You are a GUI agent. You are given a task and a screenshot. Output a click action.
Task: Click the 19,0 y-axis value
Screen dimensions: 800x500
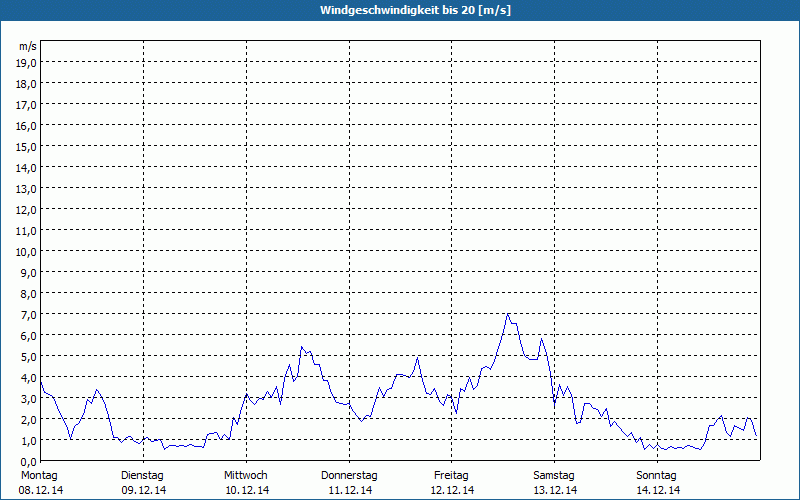[26, 63]
